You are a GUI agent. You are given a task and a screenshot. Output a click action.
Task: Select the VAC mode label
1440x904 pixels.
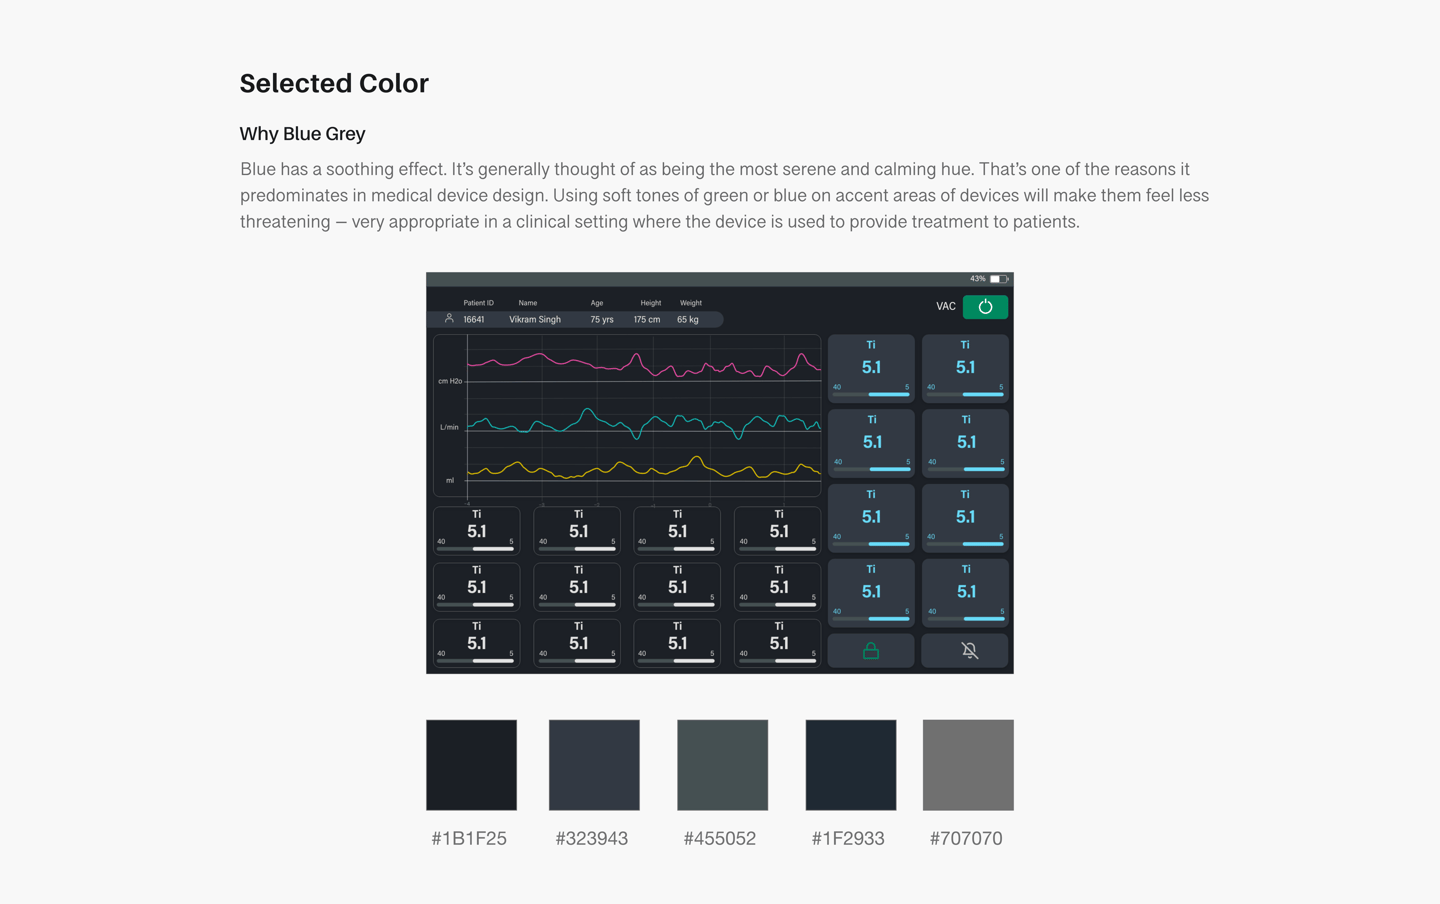[x=945, y=307]
